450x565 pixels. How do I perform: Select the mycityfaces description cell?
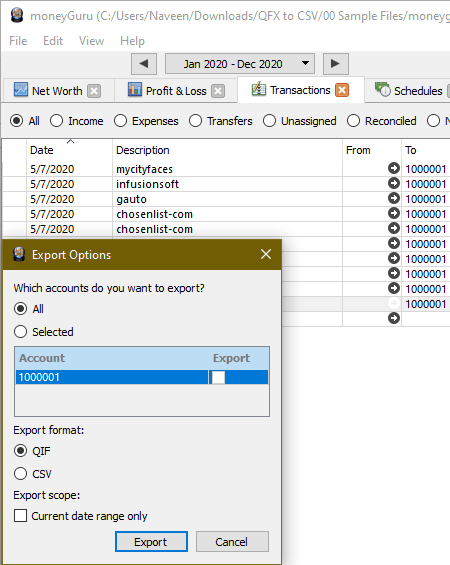227,169
